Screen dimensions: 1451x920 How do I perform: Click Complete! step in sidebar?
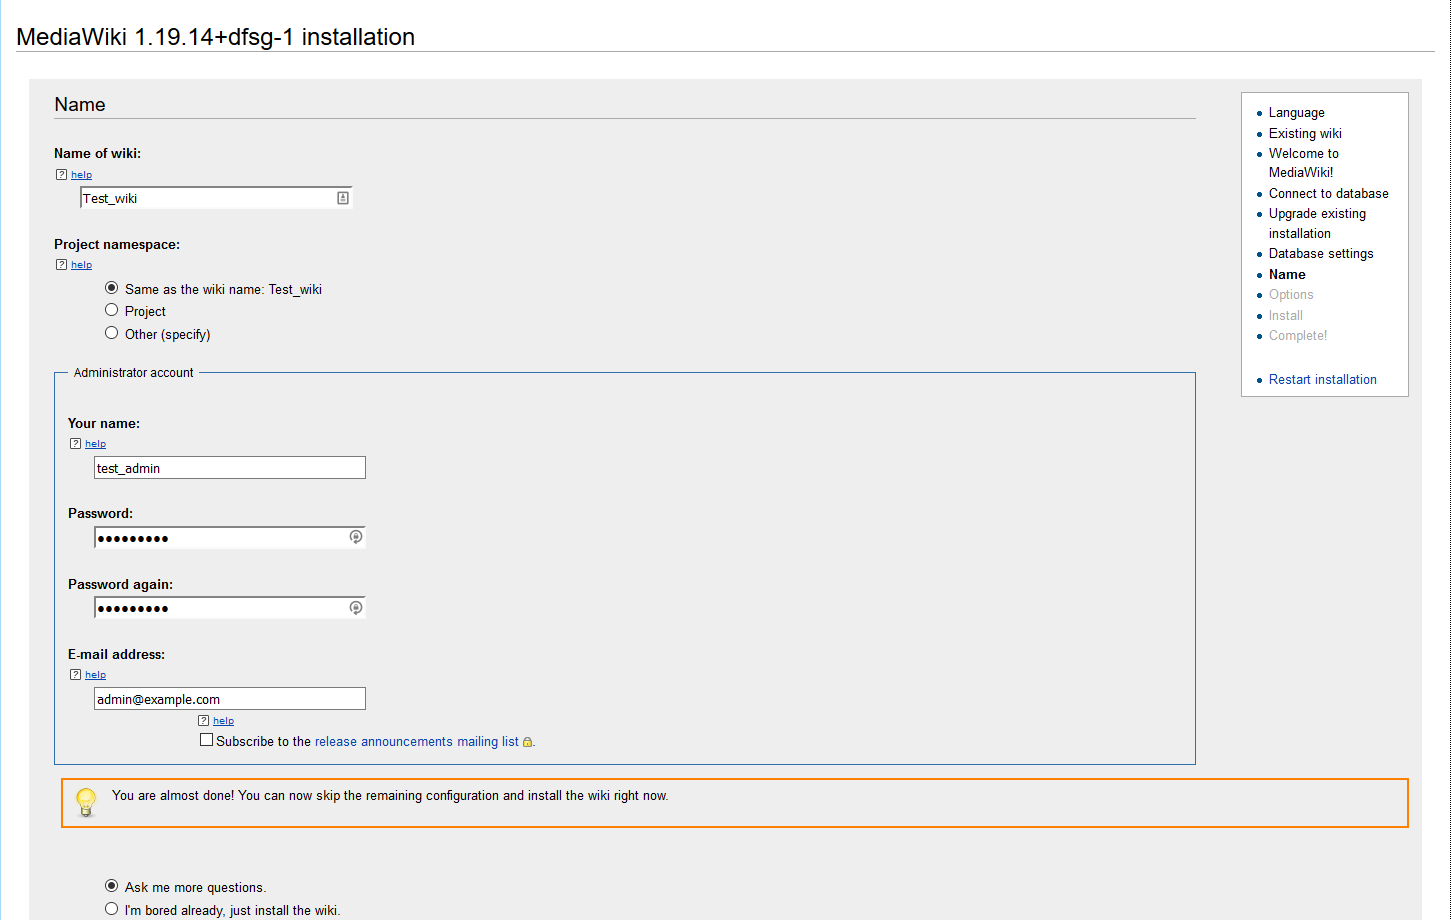(x=1298, y=336)
